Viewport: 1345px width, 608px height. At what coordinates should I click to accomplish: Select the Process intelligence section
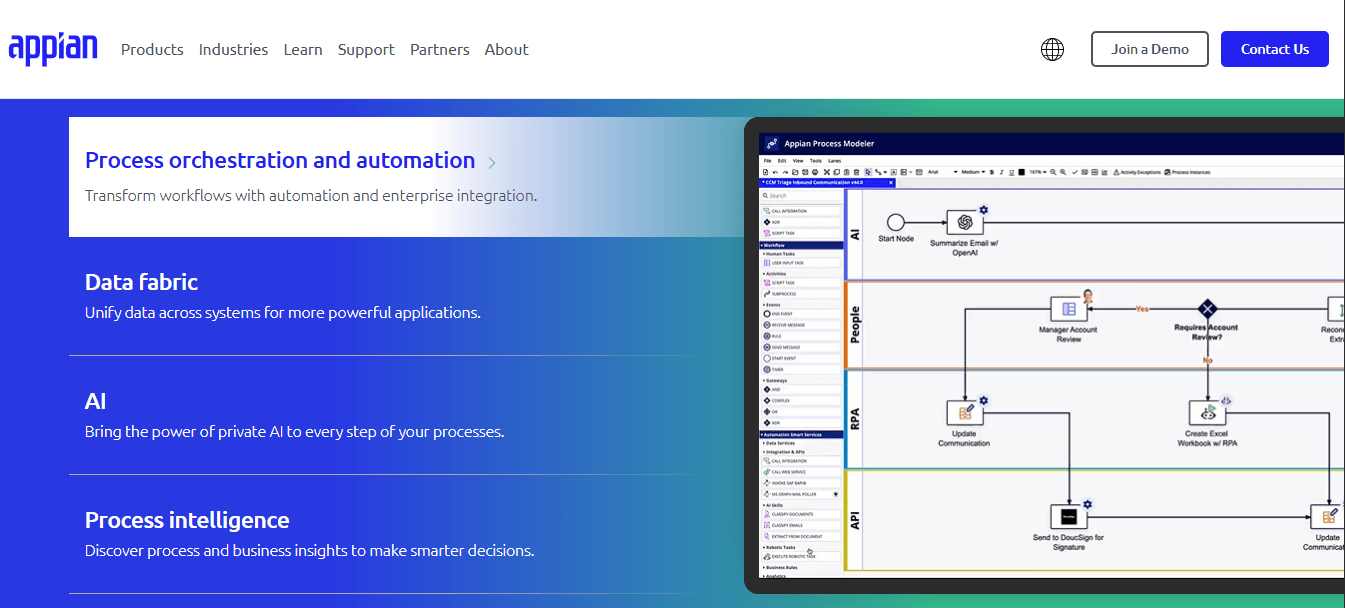(x=385, y=534)
